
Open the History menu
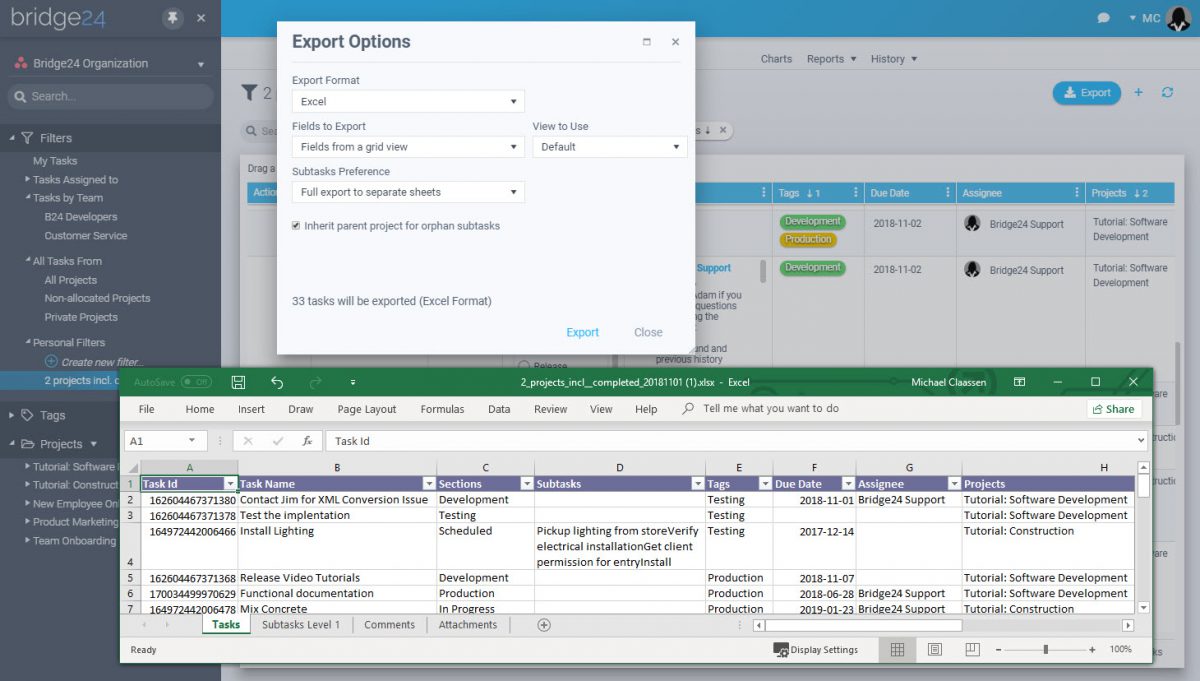893,59
